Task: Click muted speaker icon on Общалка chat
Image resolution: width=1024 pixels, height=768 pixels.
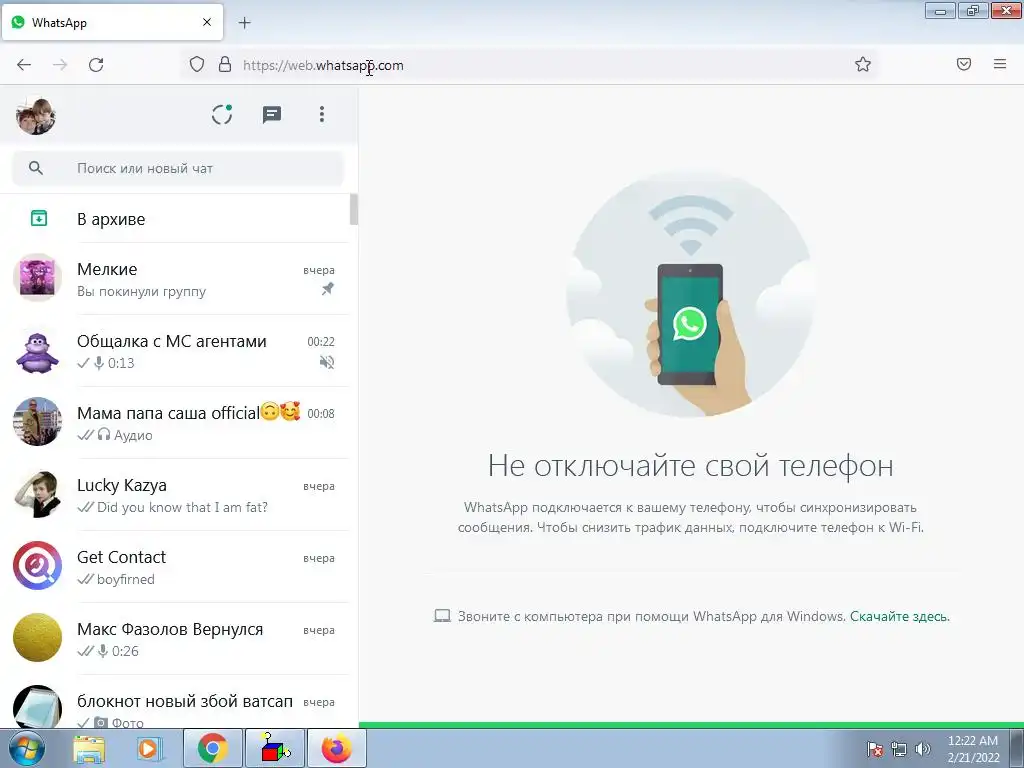Action: coord(327,362)
